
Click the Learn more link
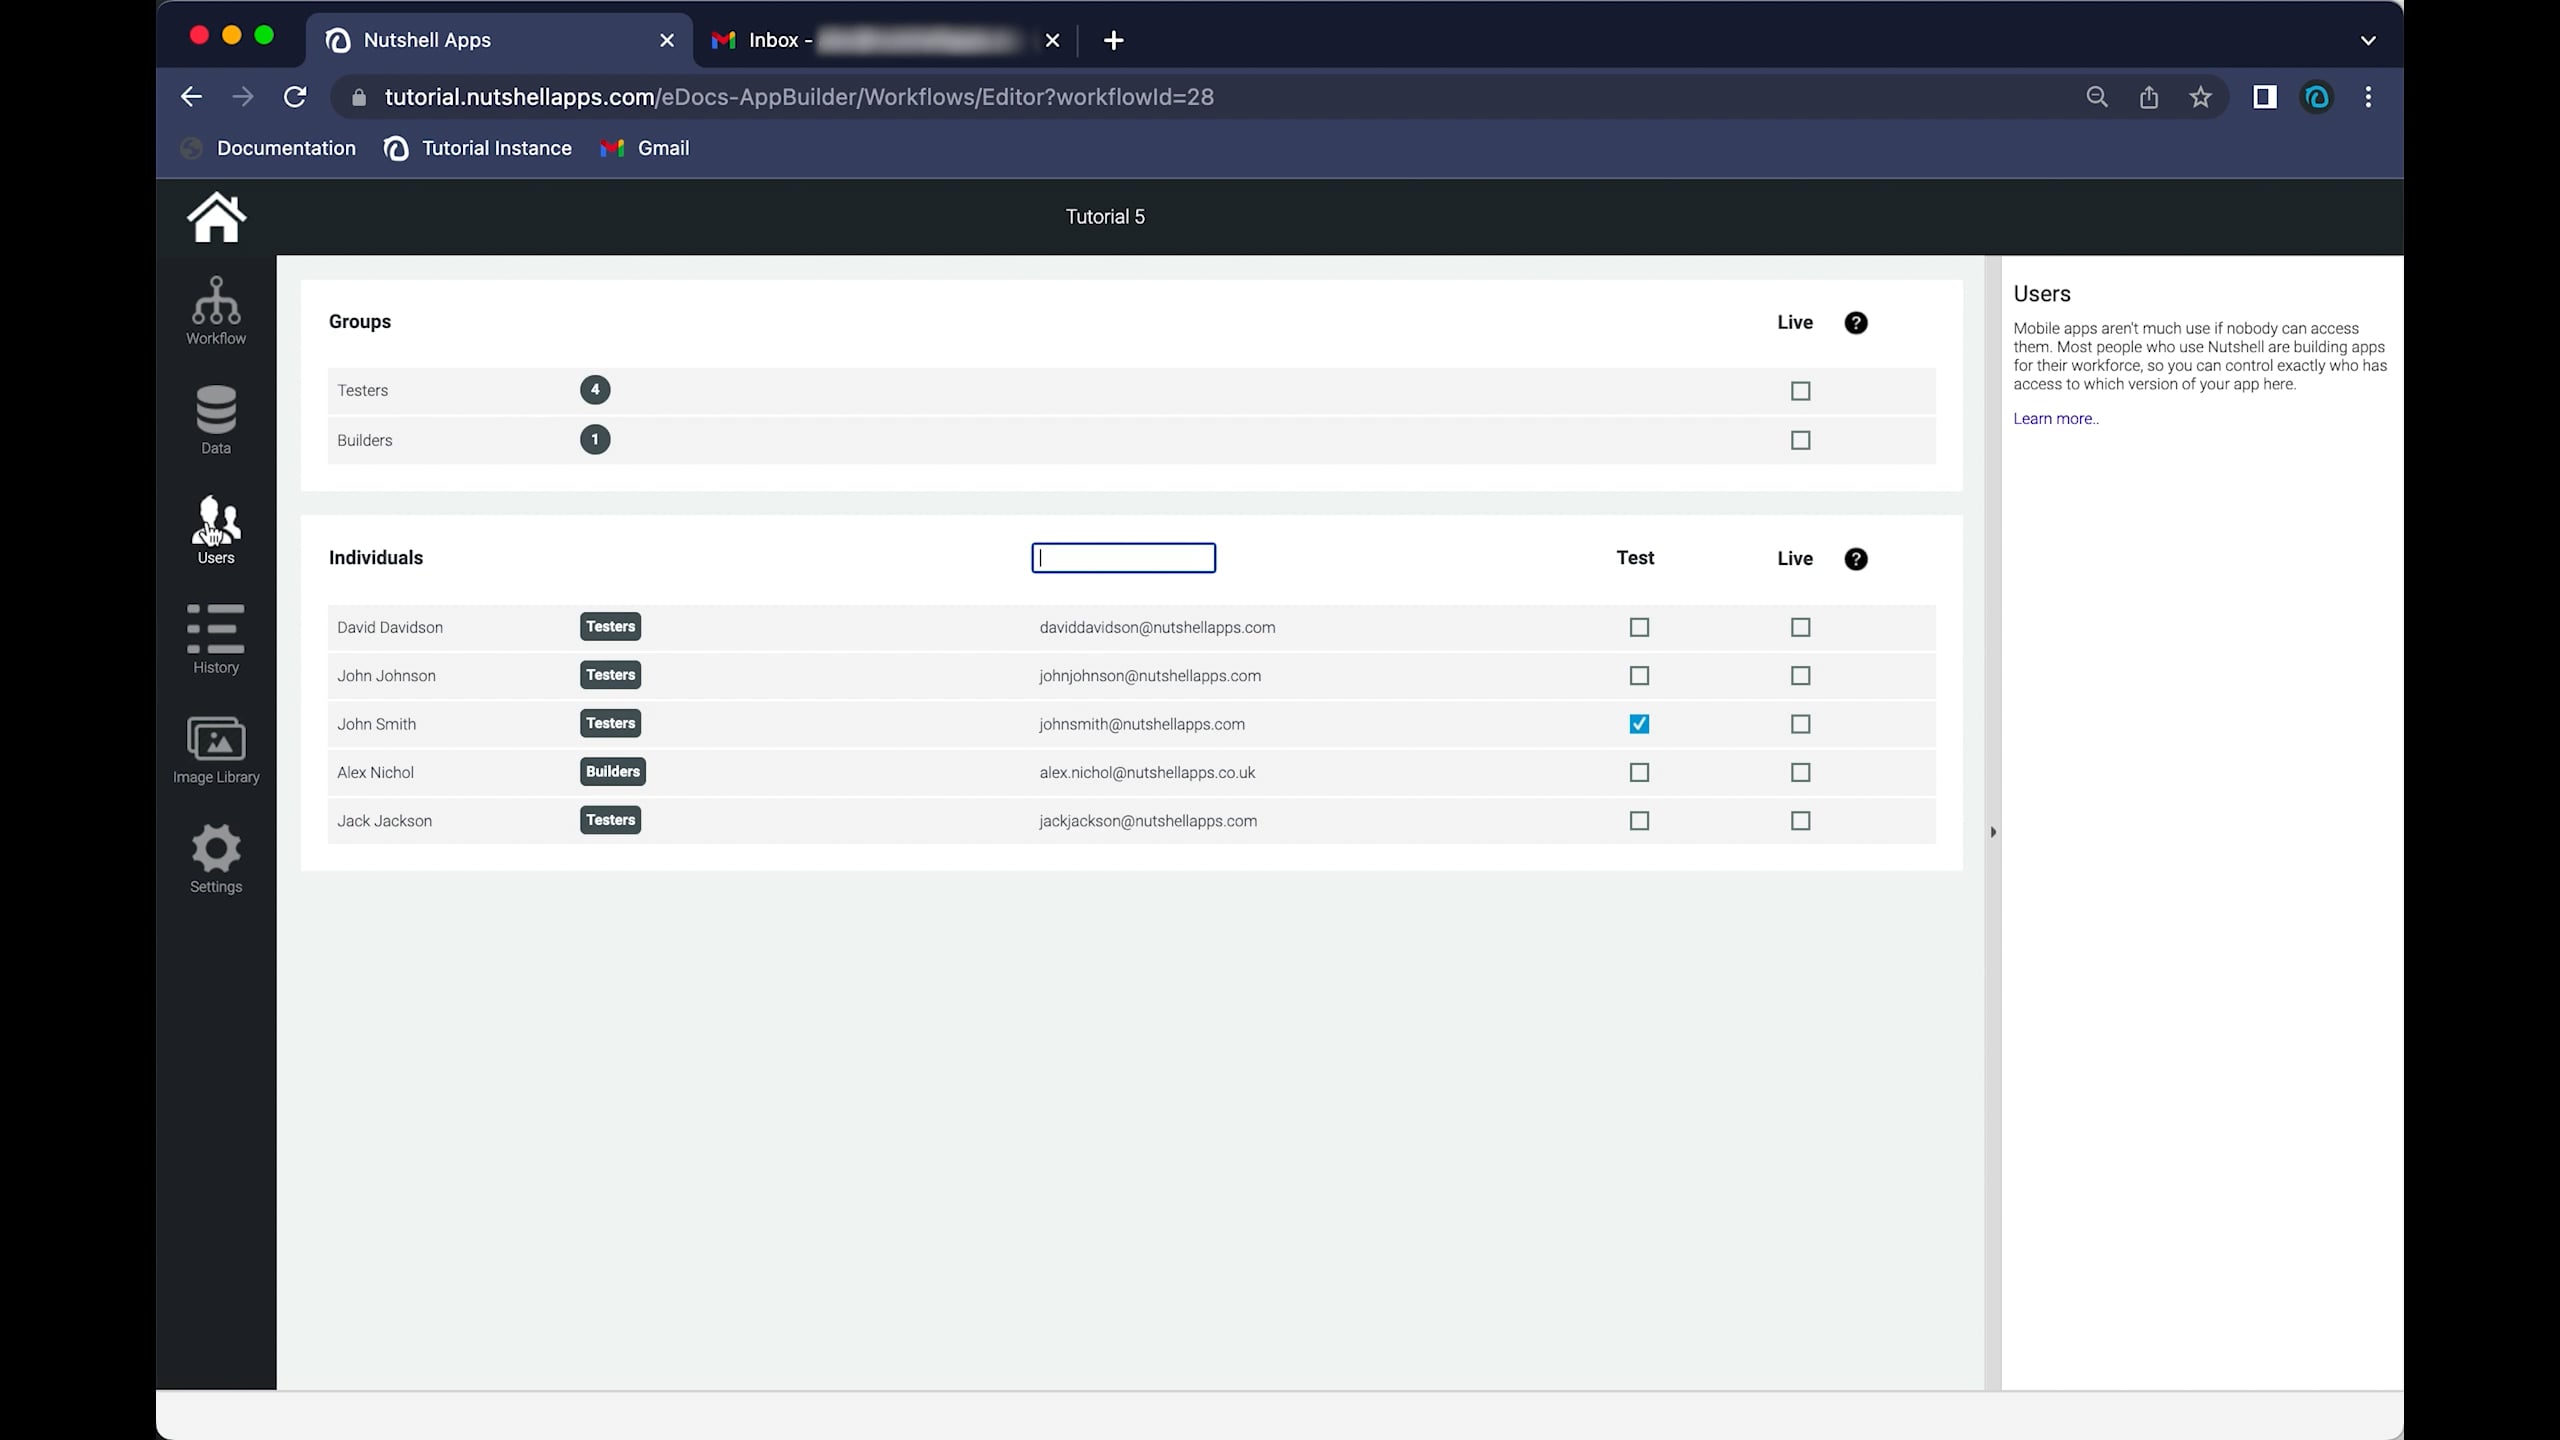tap(2054, 418)
